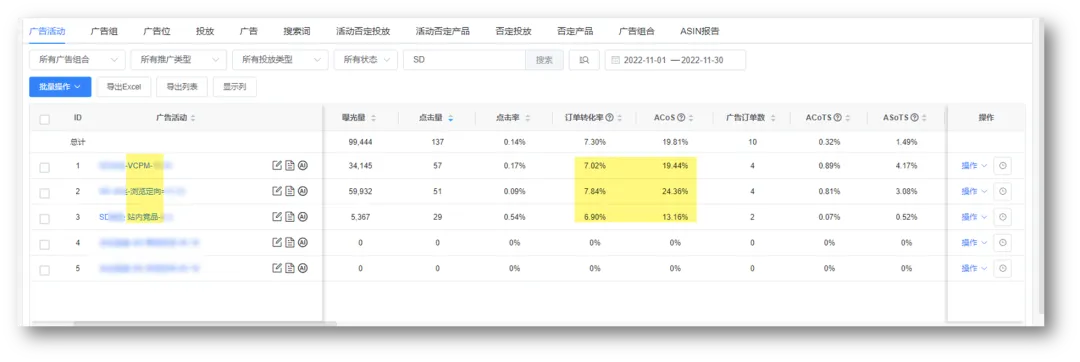Click the clock history button in row 1
Screen dimensions: 1080x362
click(1003, 166)
